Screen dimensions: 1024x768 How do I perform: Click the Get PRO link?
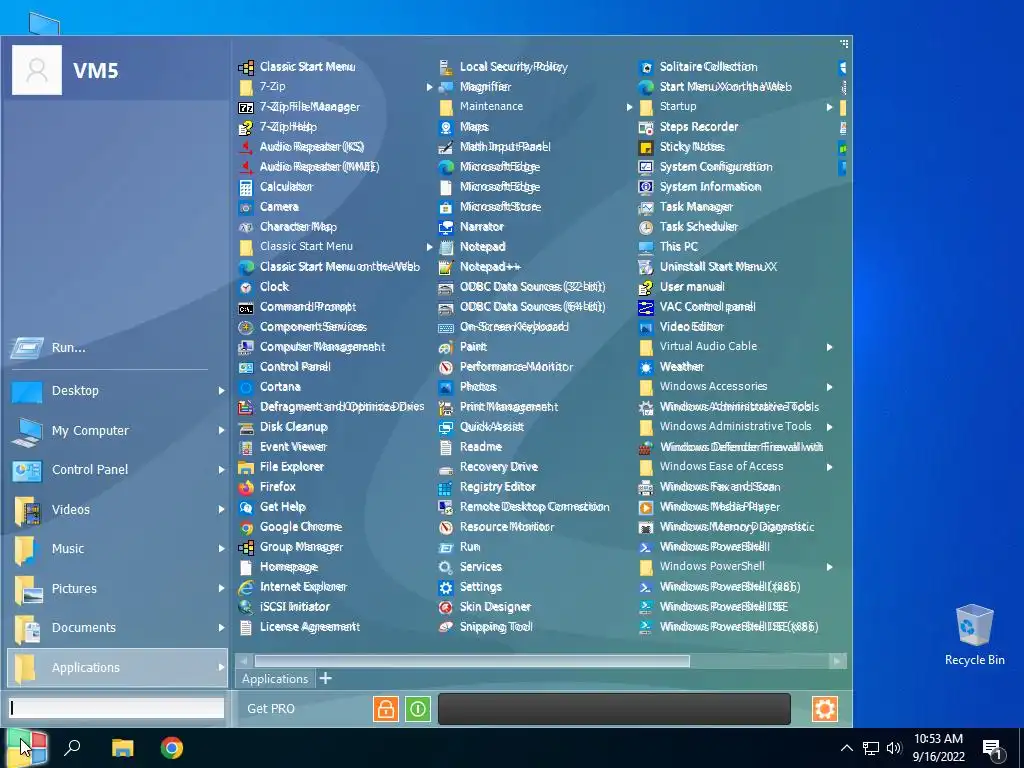(271, 709)
